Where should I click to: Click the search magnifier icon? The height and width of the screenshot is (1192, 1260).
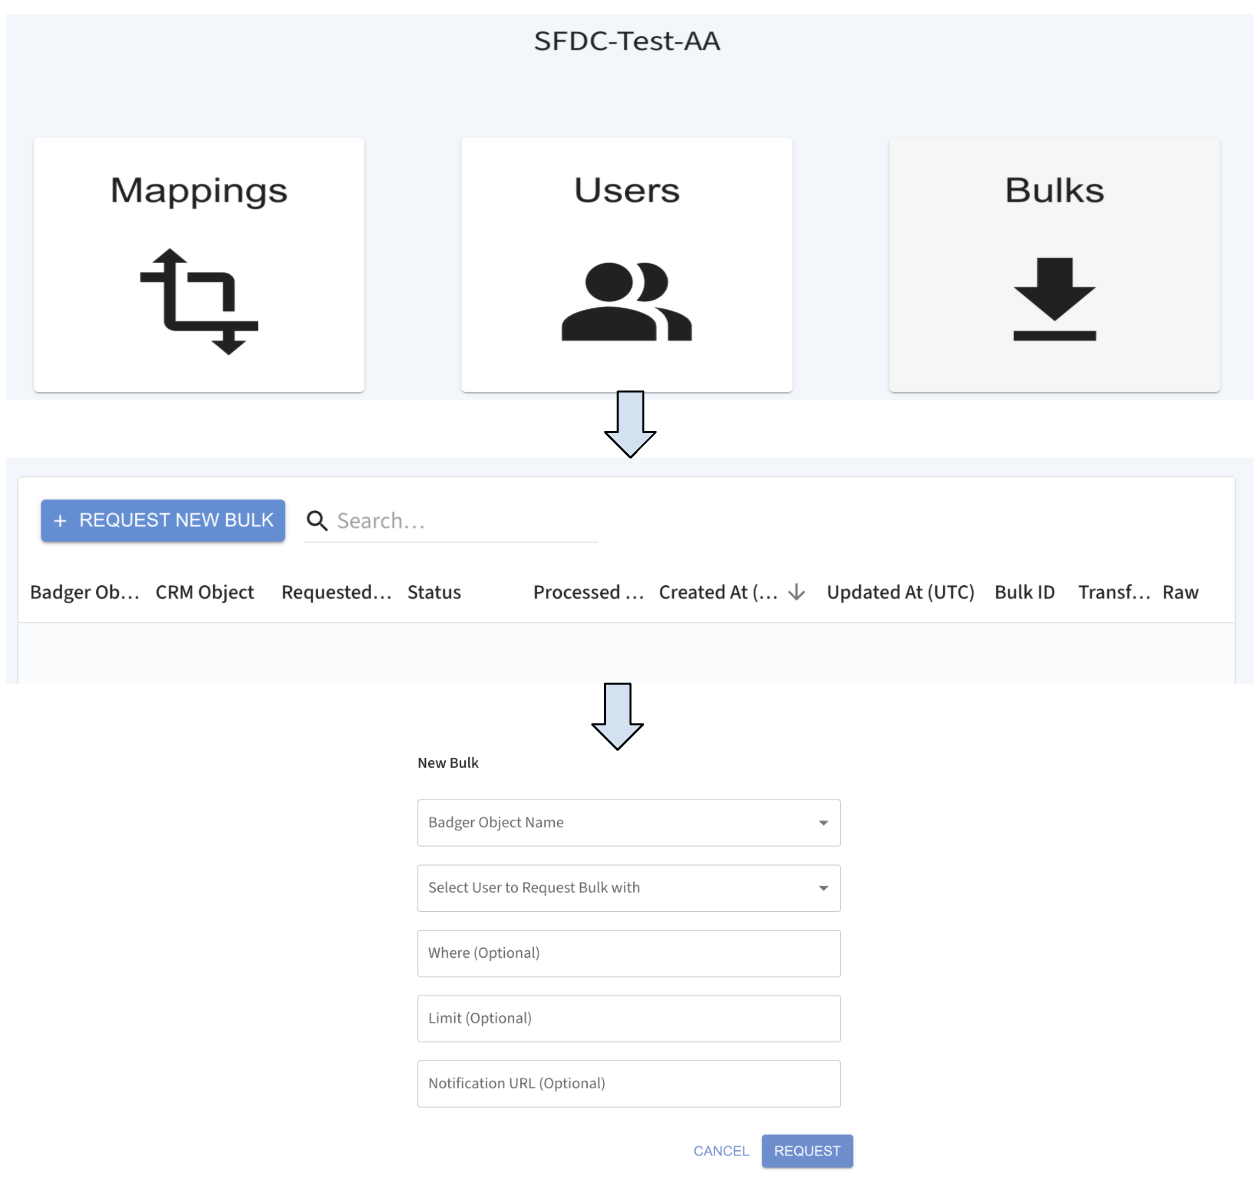[317, 521]
